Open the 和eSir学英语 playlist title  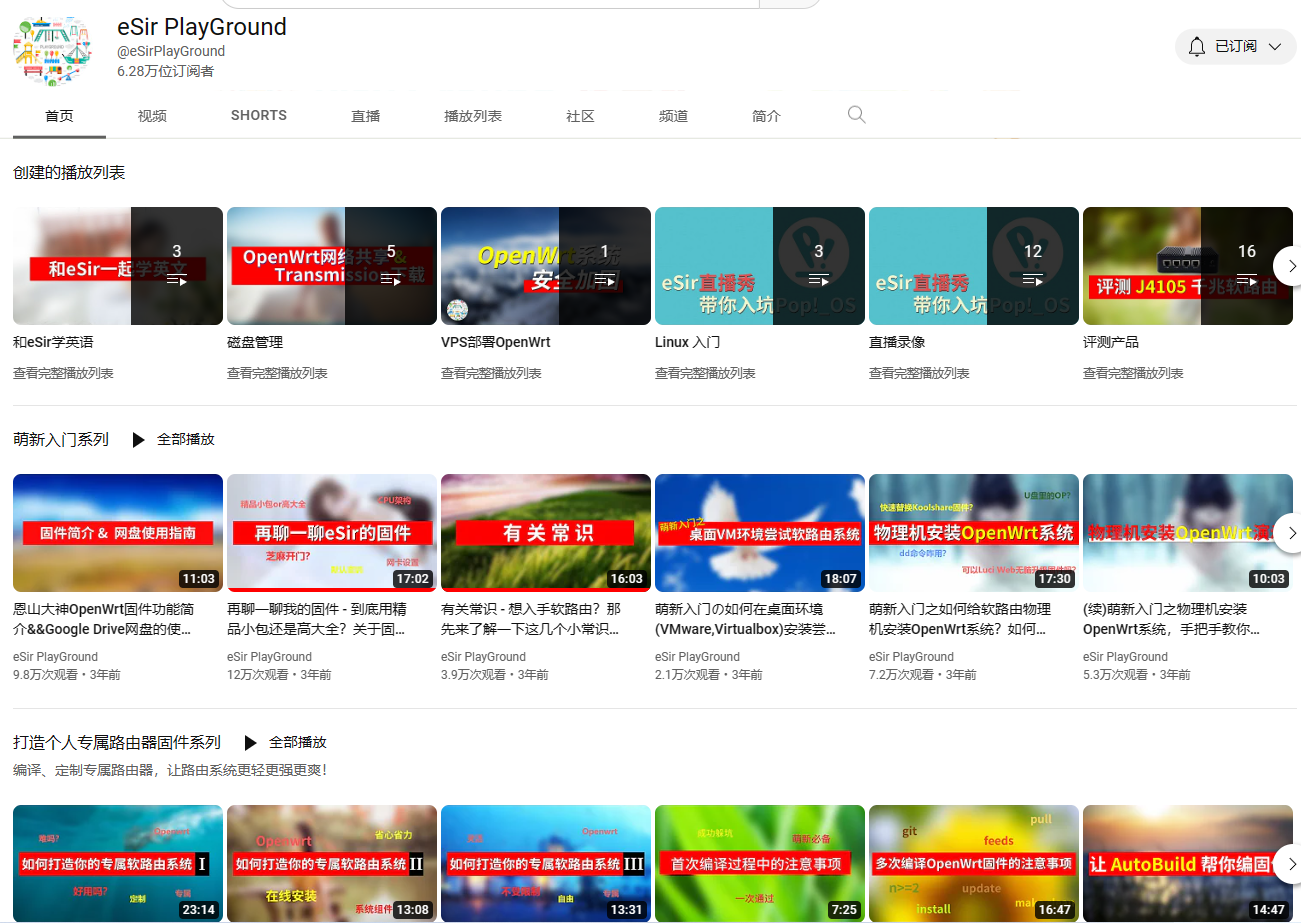[53, 342]
